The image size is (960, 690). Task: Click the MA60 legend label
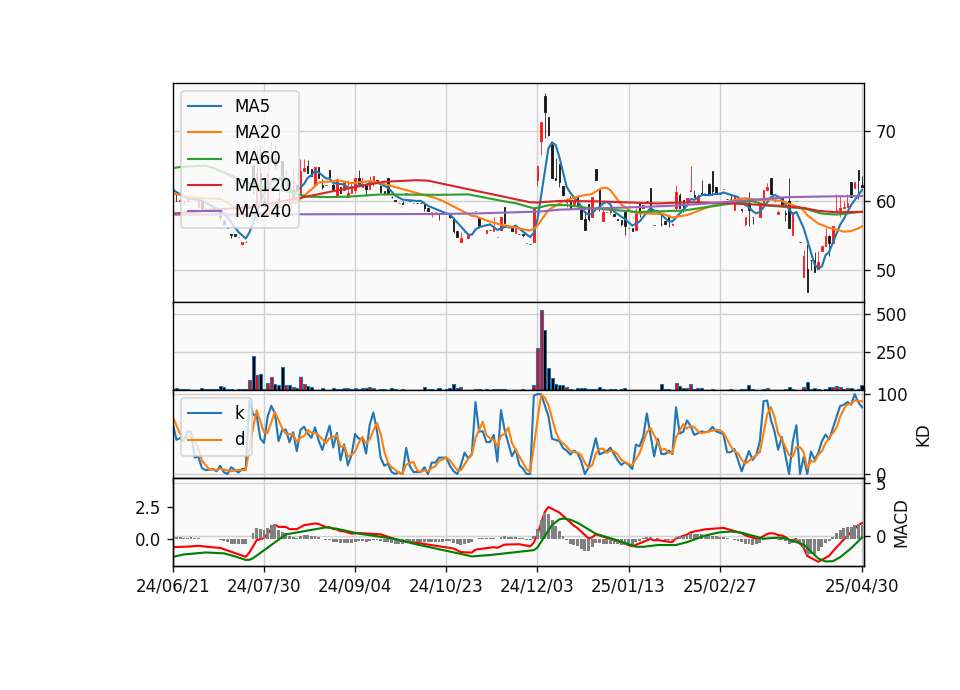point(257,158)
